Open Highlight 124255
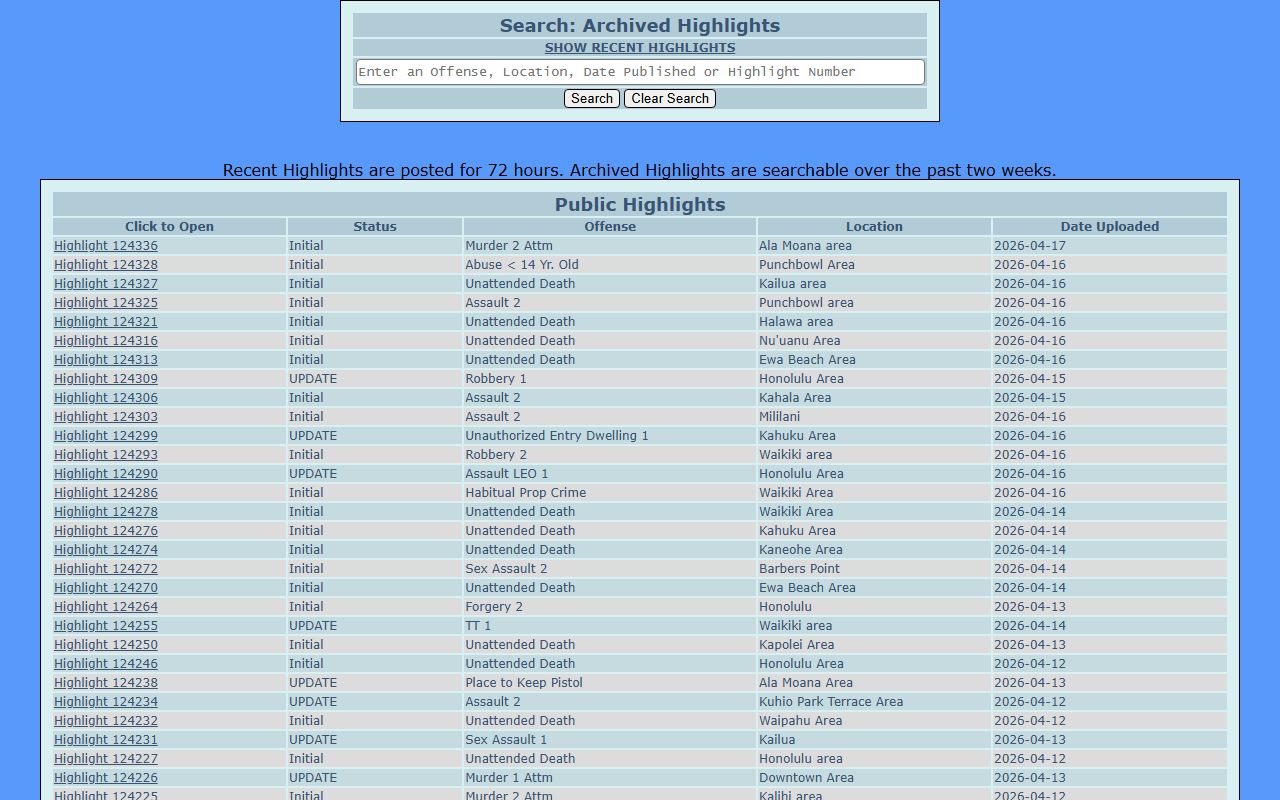The width and height of the screenshot is (1280, 800). 106,626
